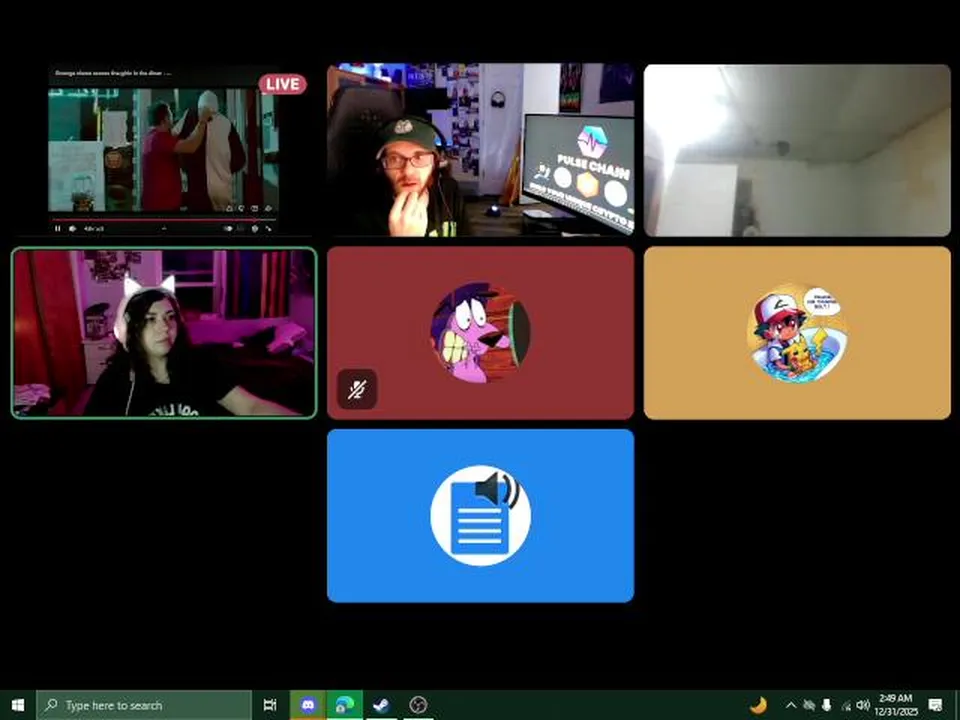Click the red LIVE badge

[x=282, y=84]
